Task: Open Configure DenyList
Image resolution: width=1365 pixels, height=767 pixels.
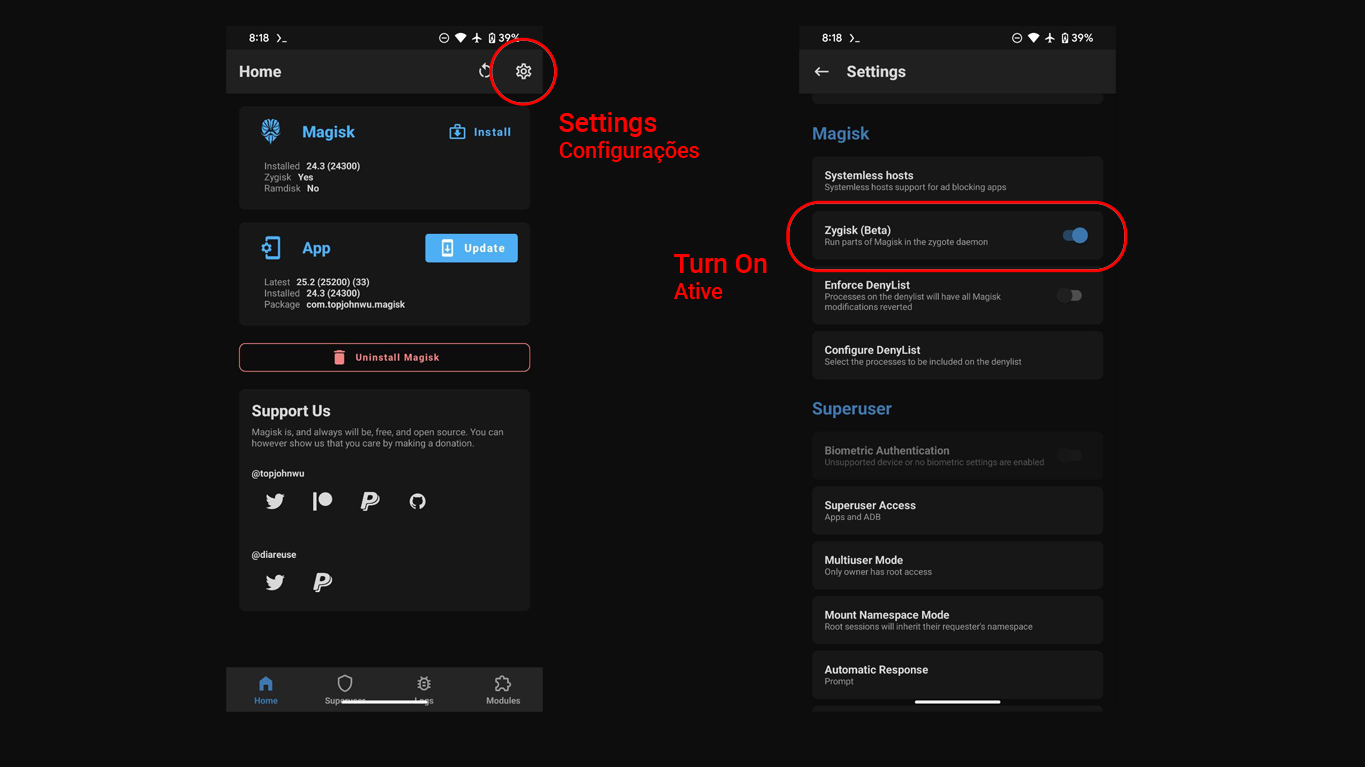Action: [957, 355]
